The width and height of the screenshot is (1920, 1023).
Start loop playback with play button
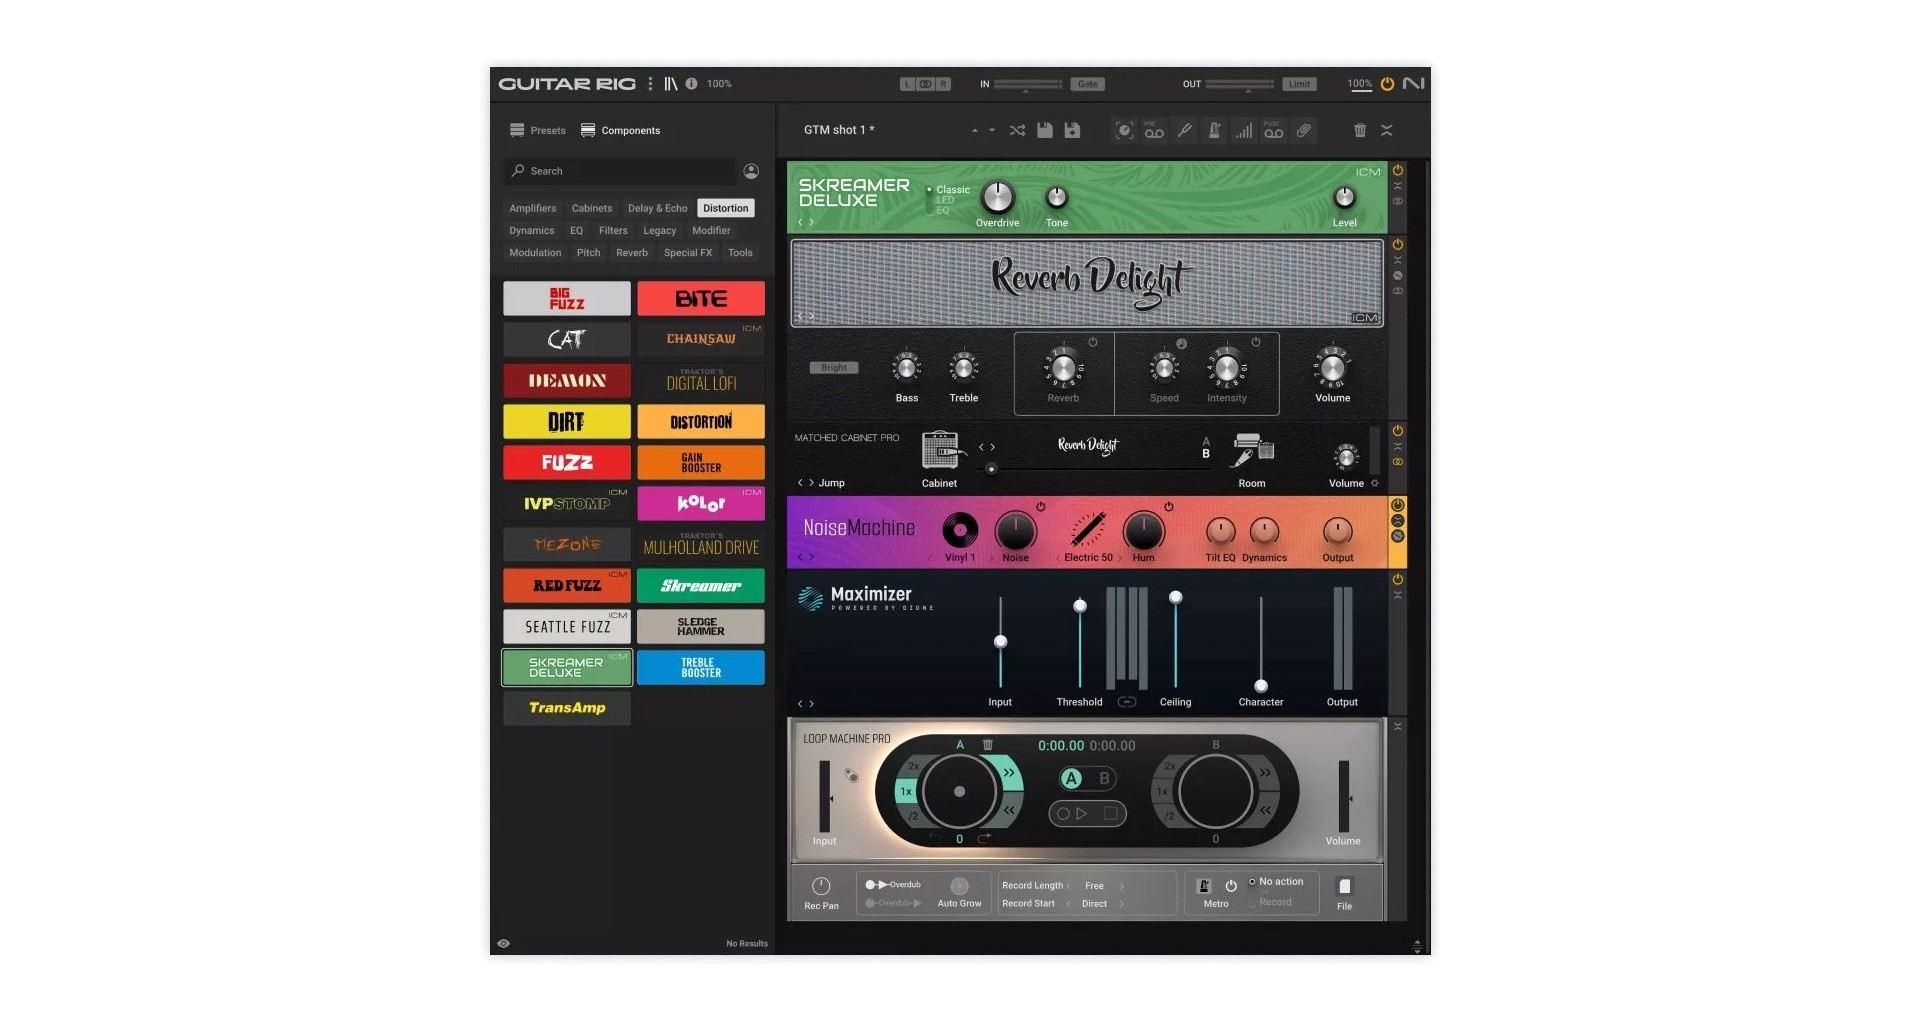pos(1081,814)
